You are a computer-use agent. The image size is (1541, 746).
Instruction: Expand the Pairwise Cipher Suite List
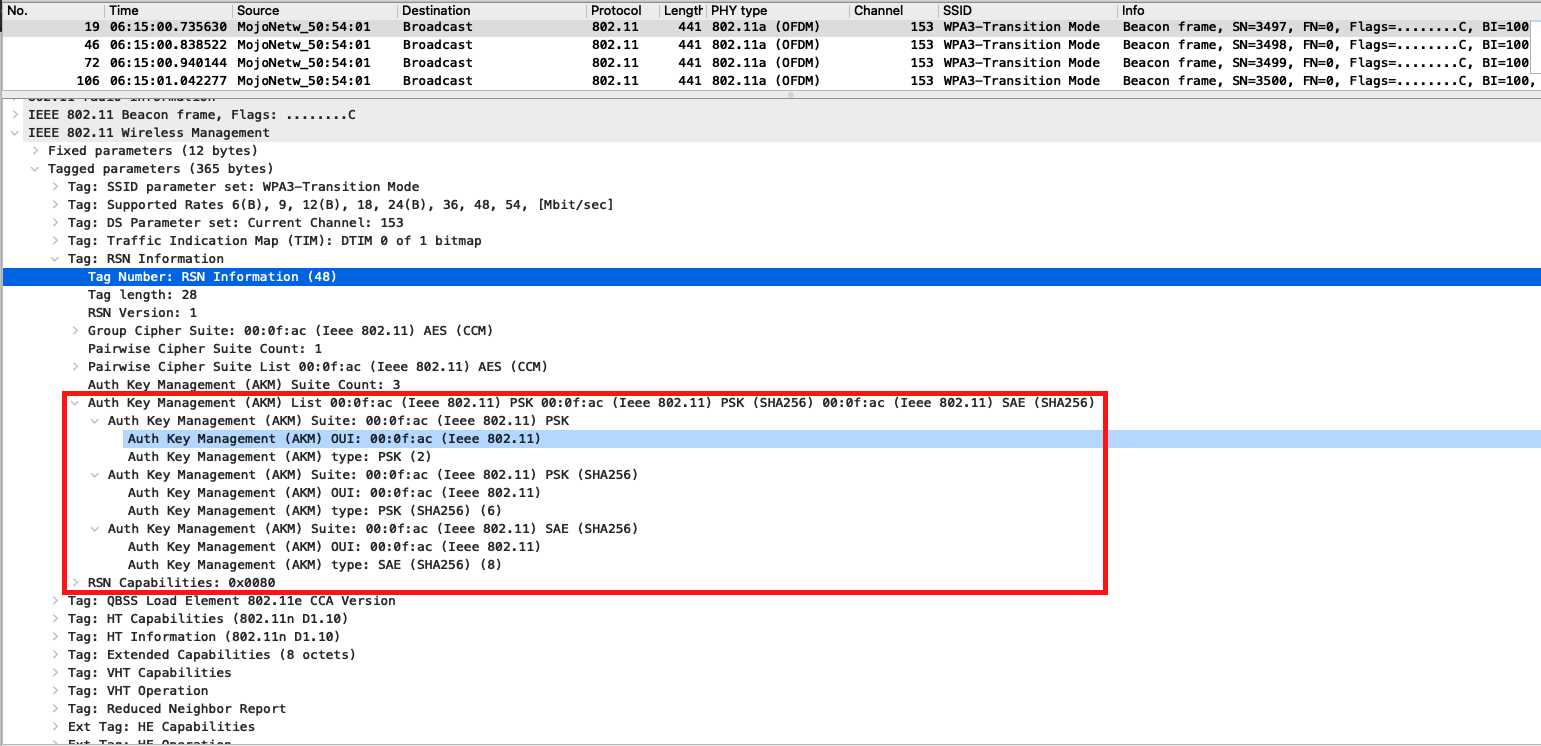click(75, 366)
